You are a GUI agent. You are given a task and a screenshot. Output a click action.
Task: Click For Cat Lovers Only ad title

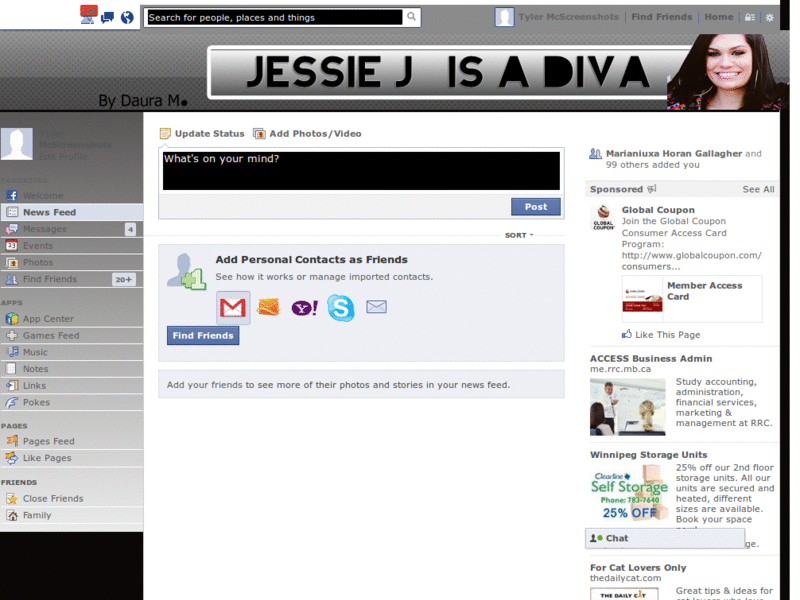tap(638, 568)
